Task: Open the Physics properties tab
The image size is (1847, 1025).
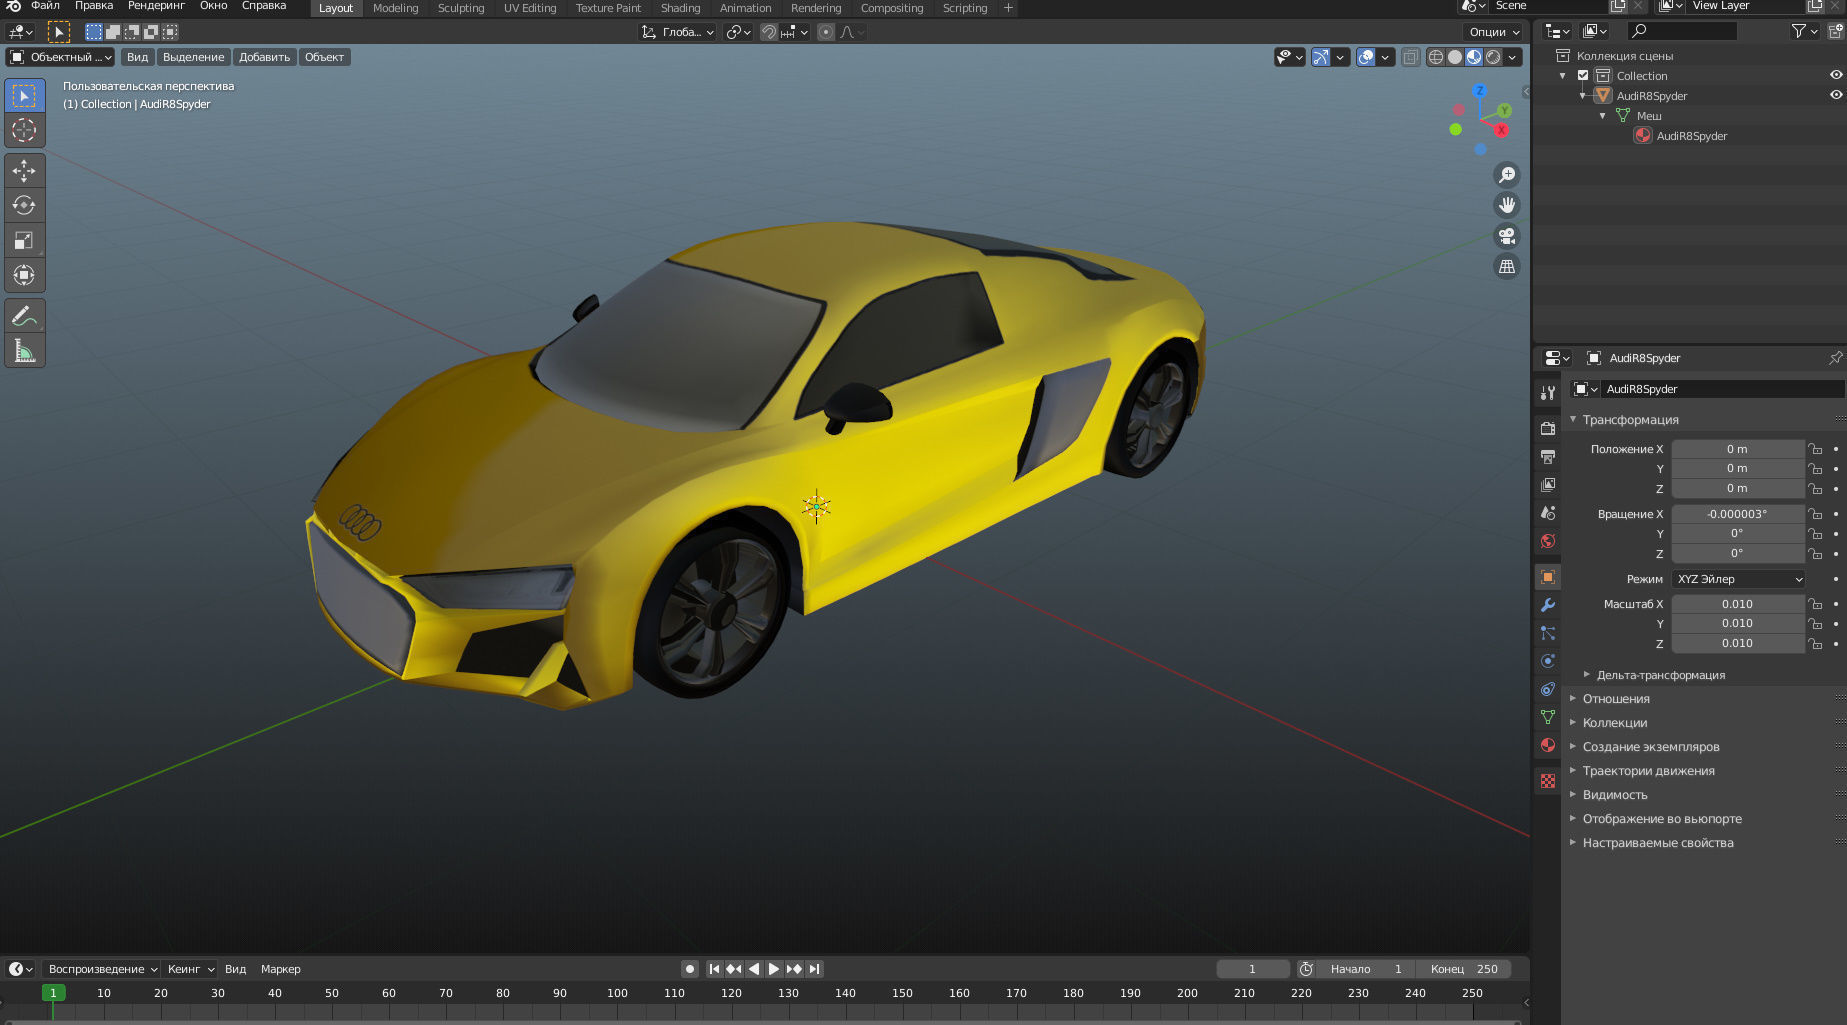Action: pos(1548,661)
